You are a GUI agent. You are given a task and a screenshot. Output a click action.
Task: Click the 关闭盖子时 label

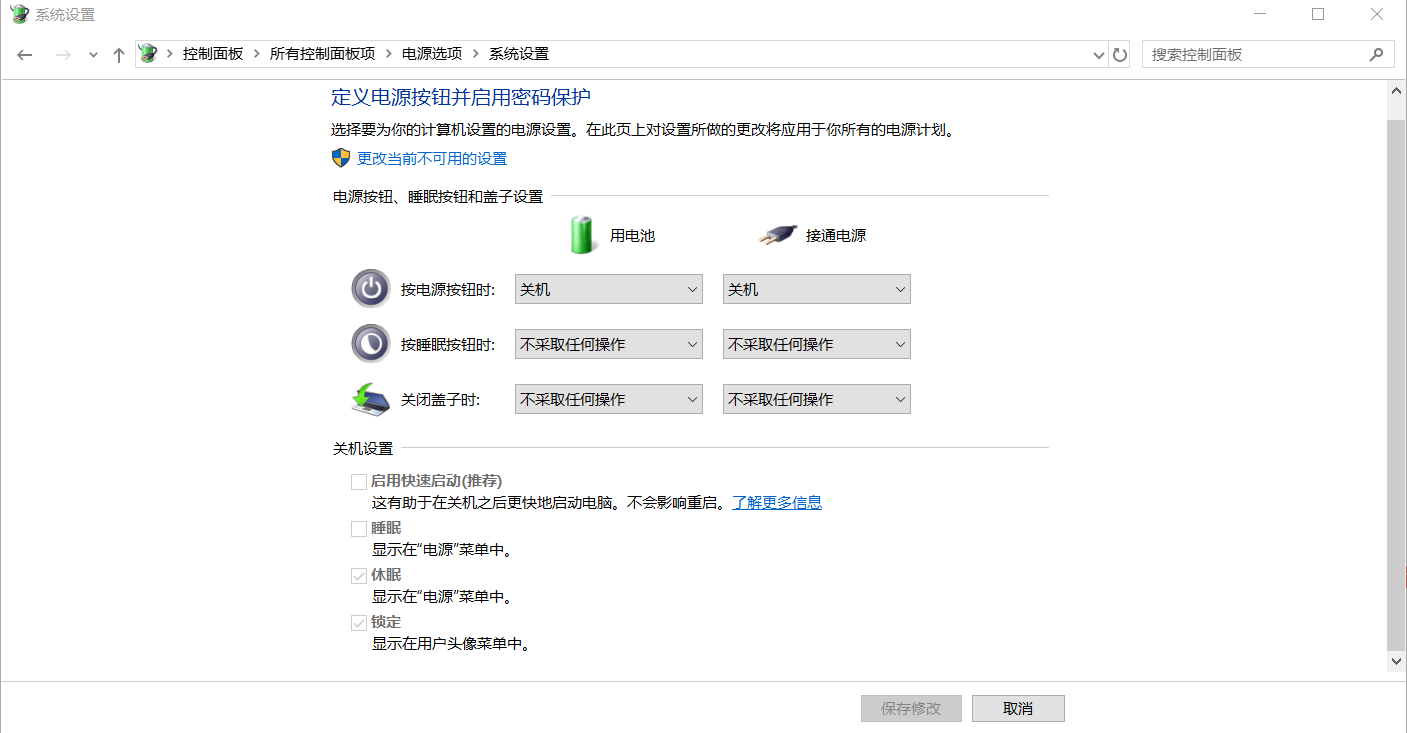(441, 399)
